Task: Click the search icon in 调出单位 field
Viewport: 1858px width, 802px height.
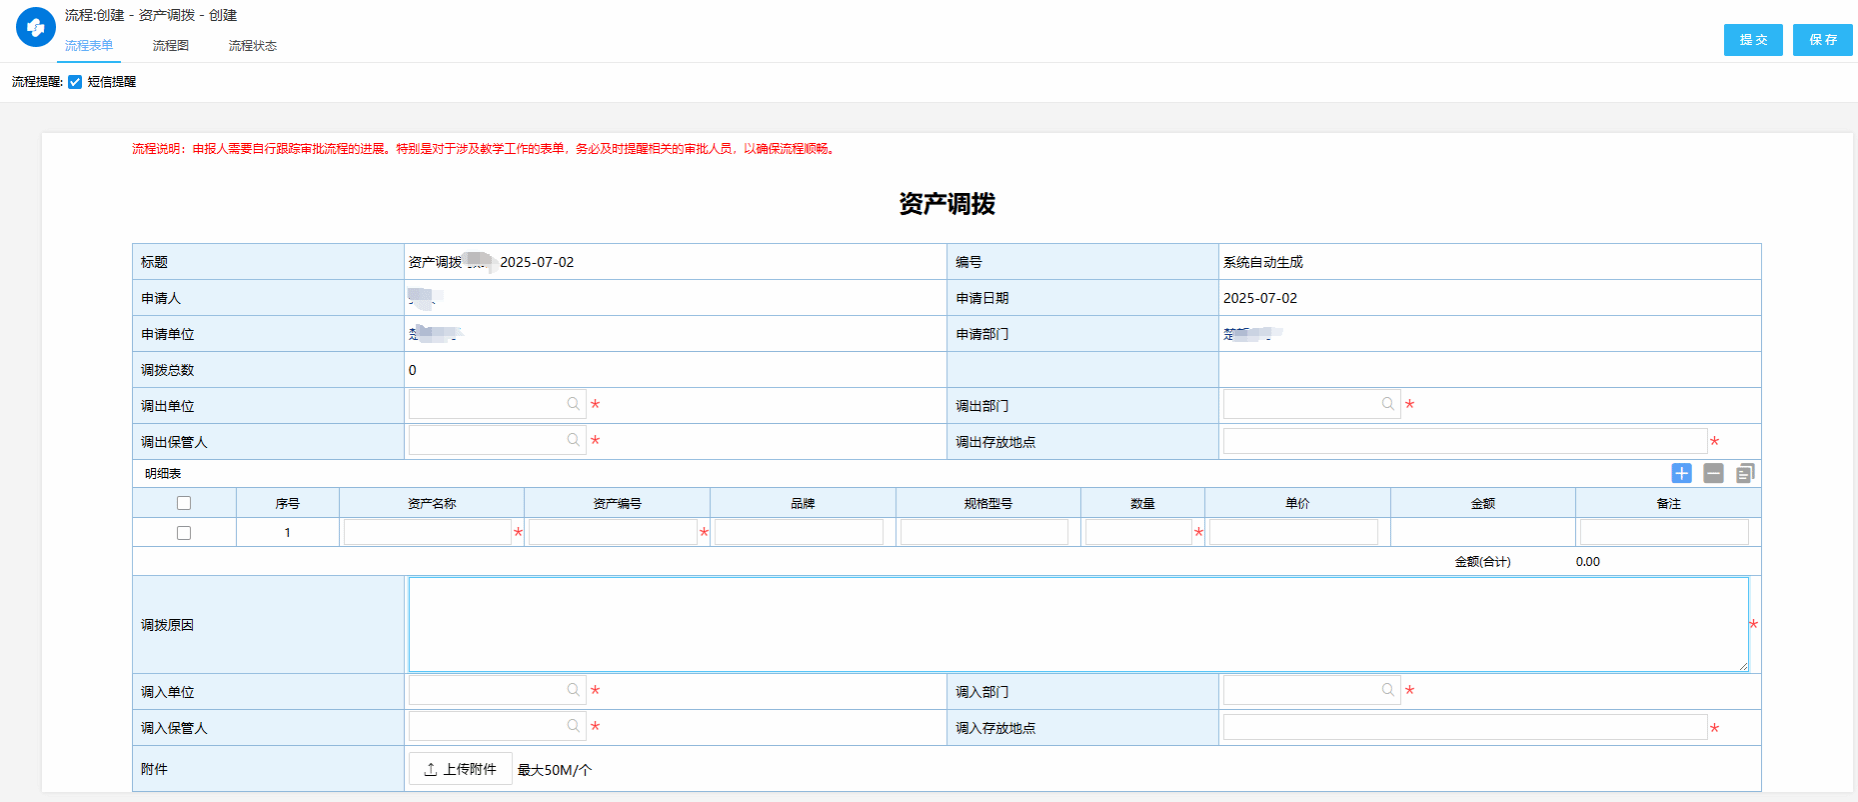Action: tap(573, 404)
